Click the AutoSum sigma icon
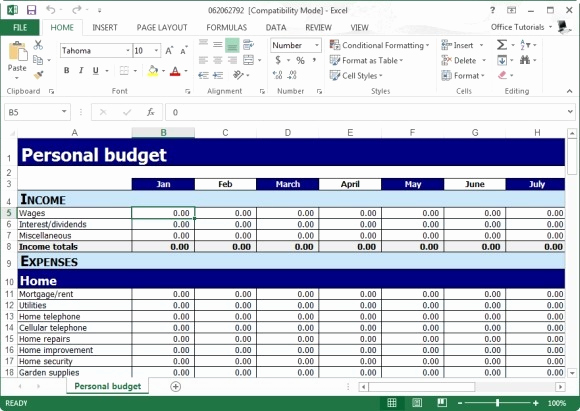 (x=502, y=45)
